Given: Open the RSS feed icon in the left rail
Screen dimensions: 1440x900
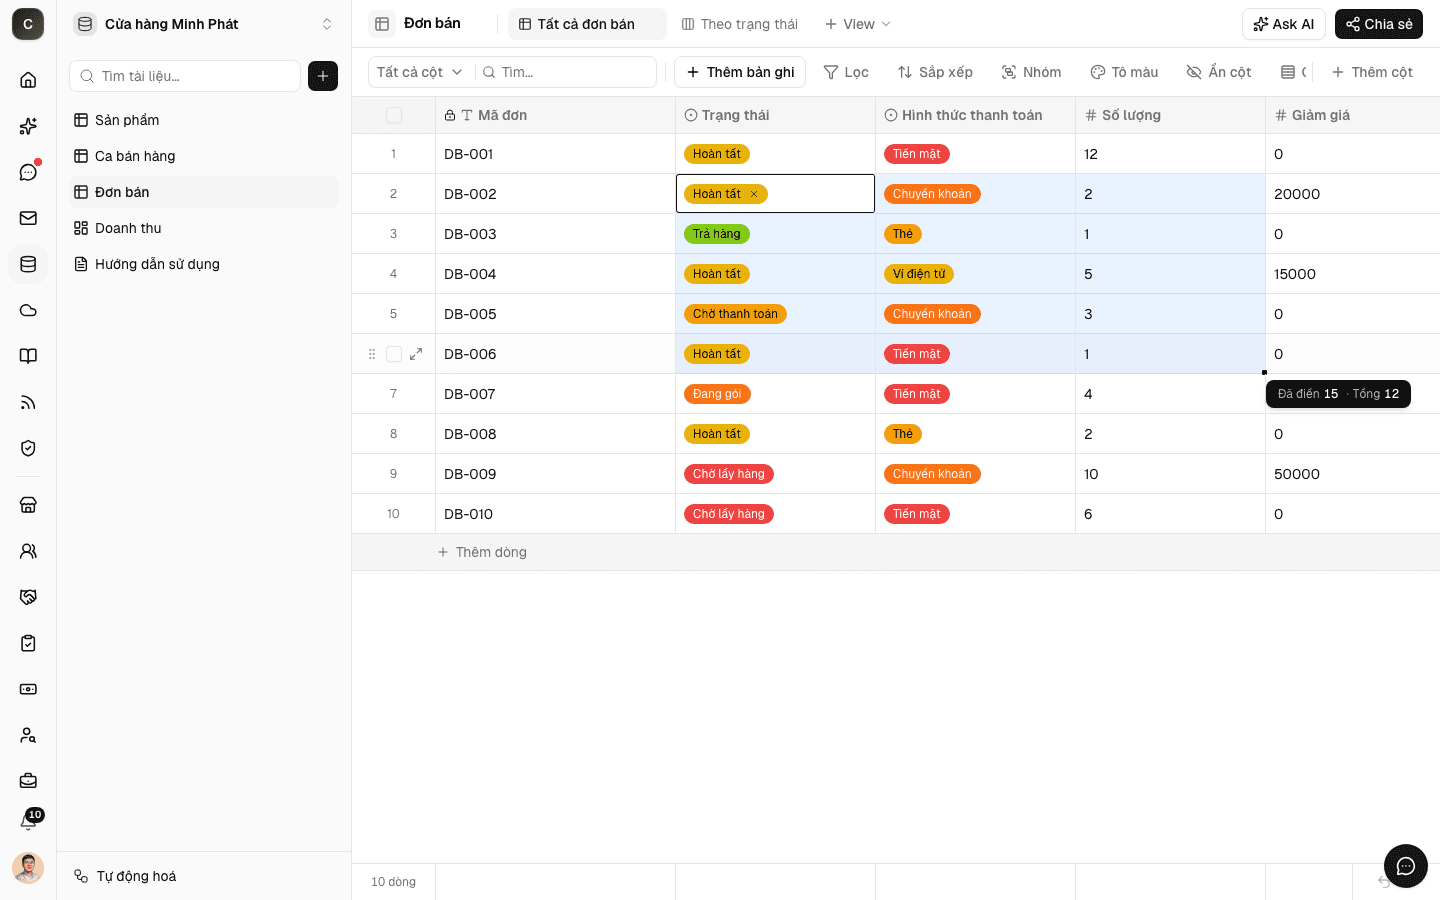Looking at the screenshot, I should (x=28, y=402).
